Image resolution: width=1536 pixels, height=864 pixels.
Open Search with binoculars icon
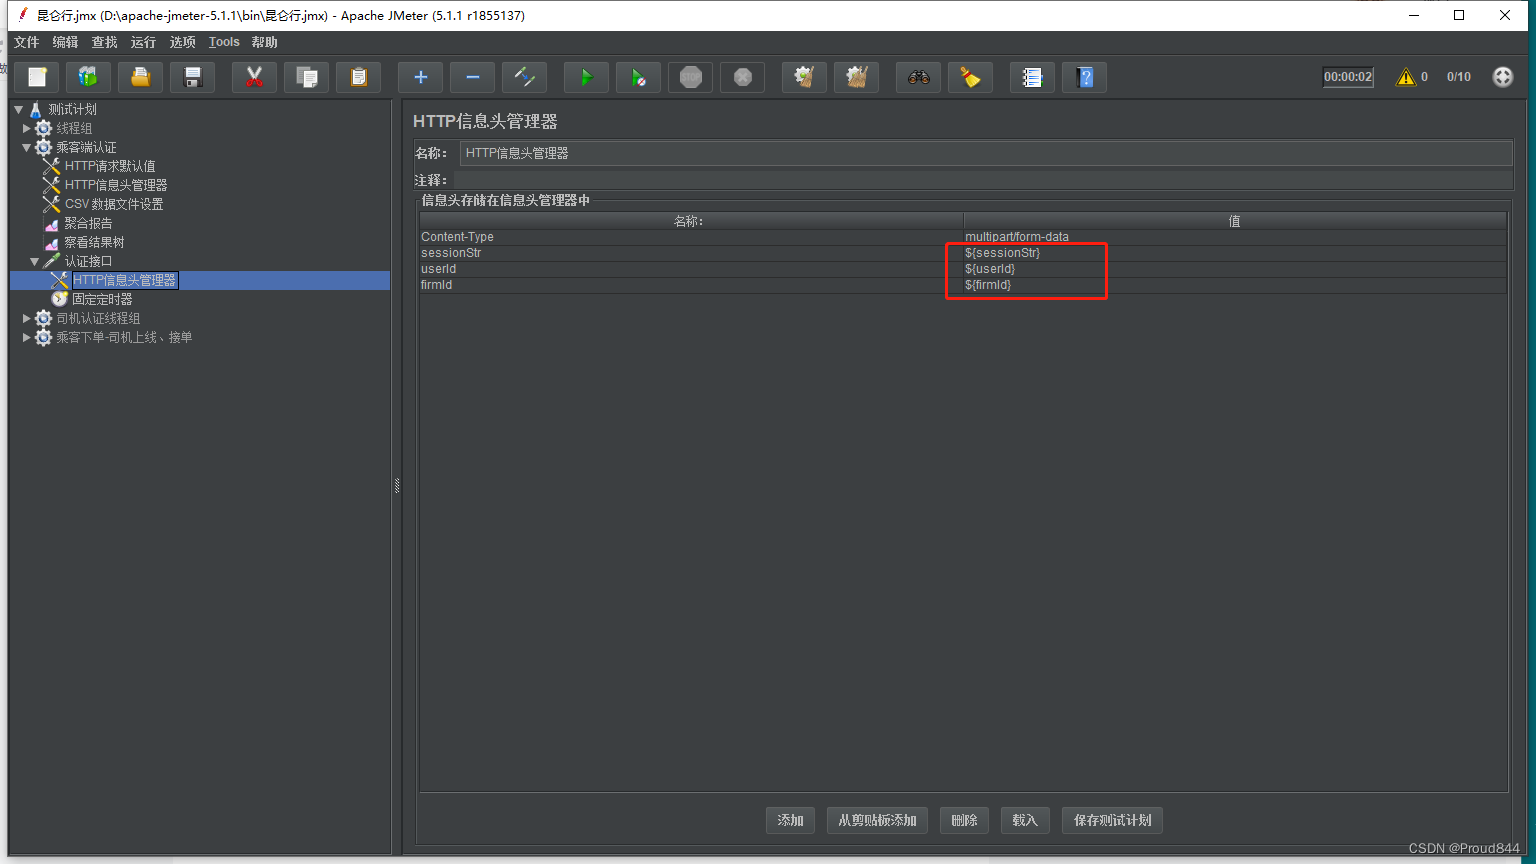pos(919,77)
